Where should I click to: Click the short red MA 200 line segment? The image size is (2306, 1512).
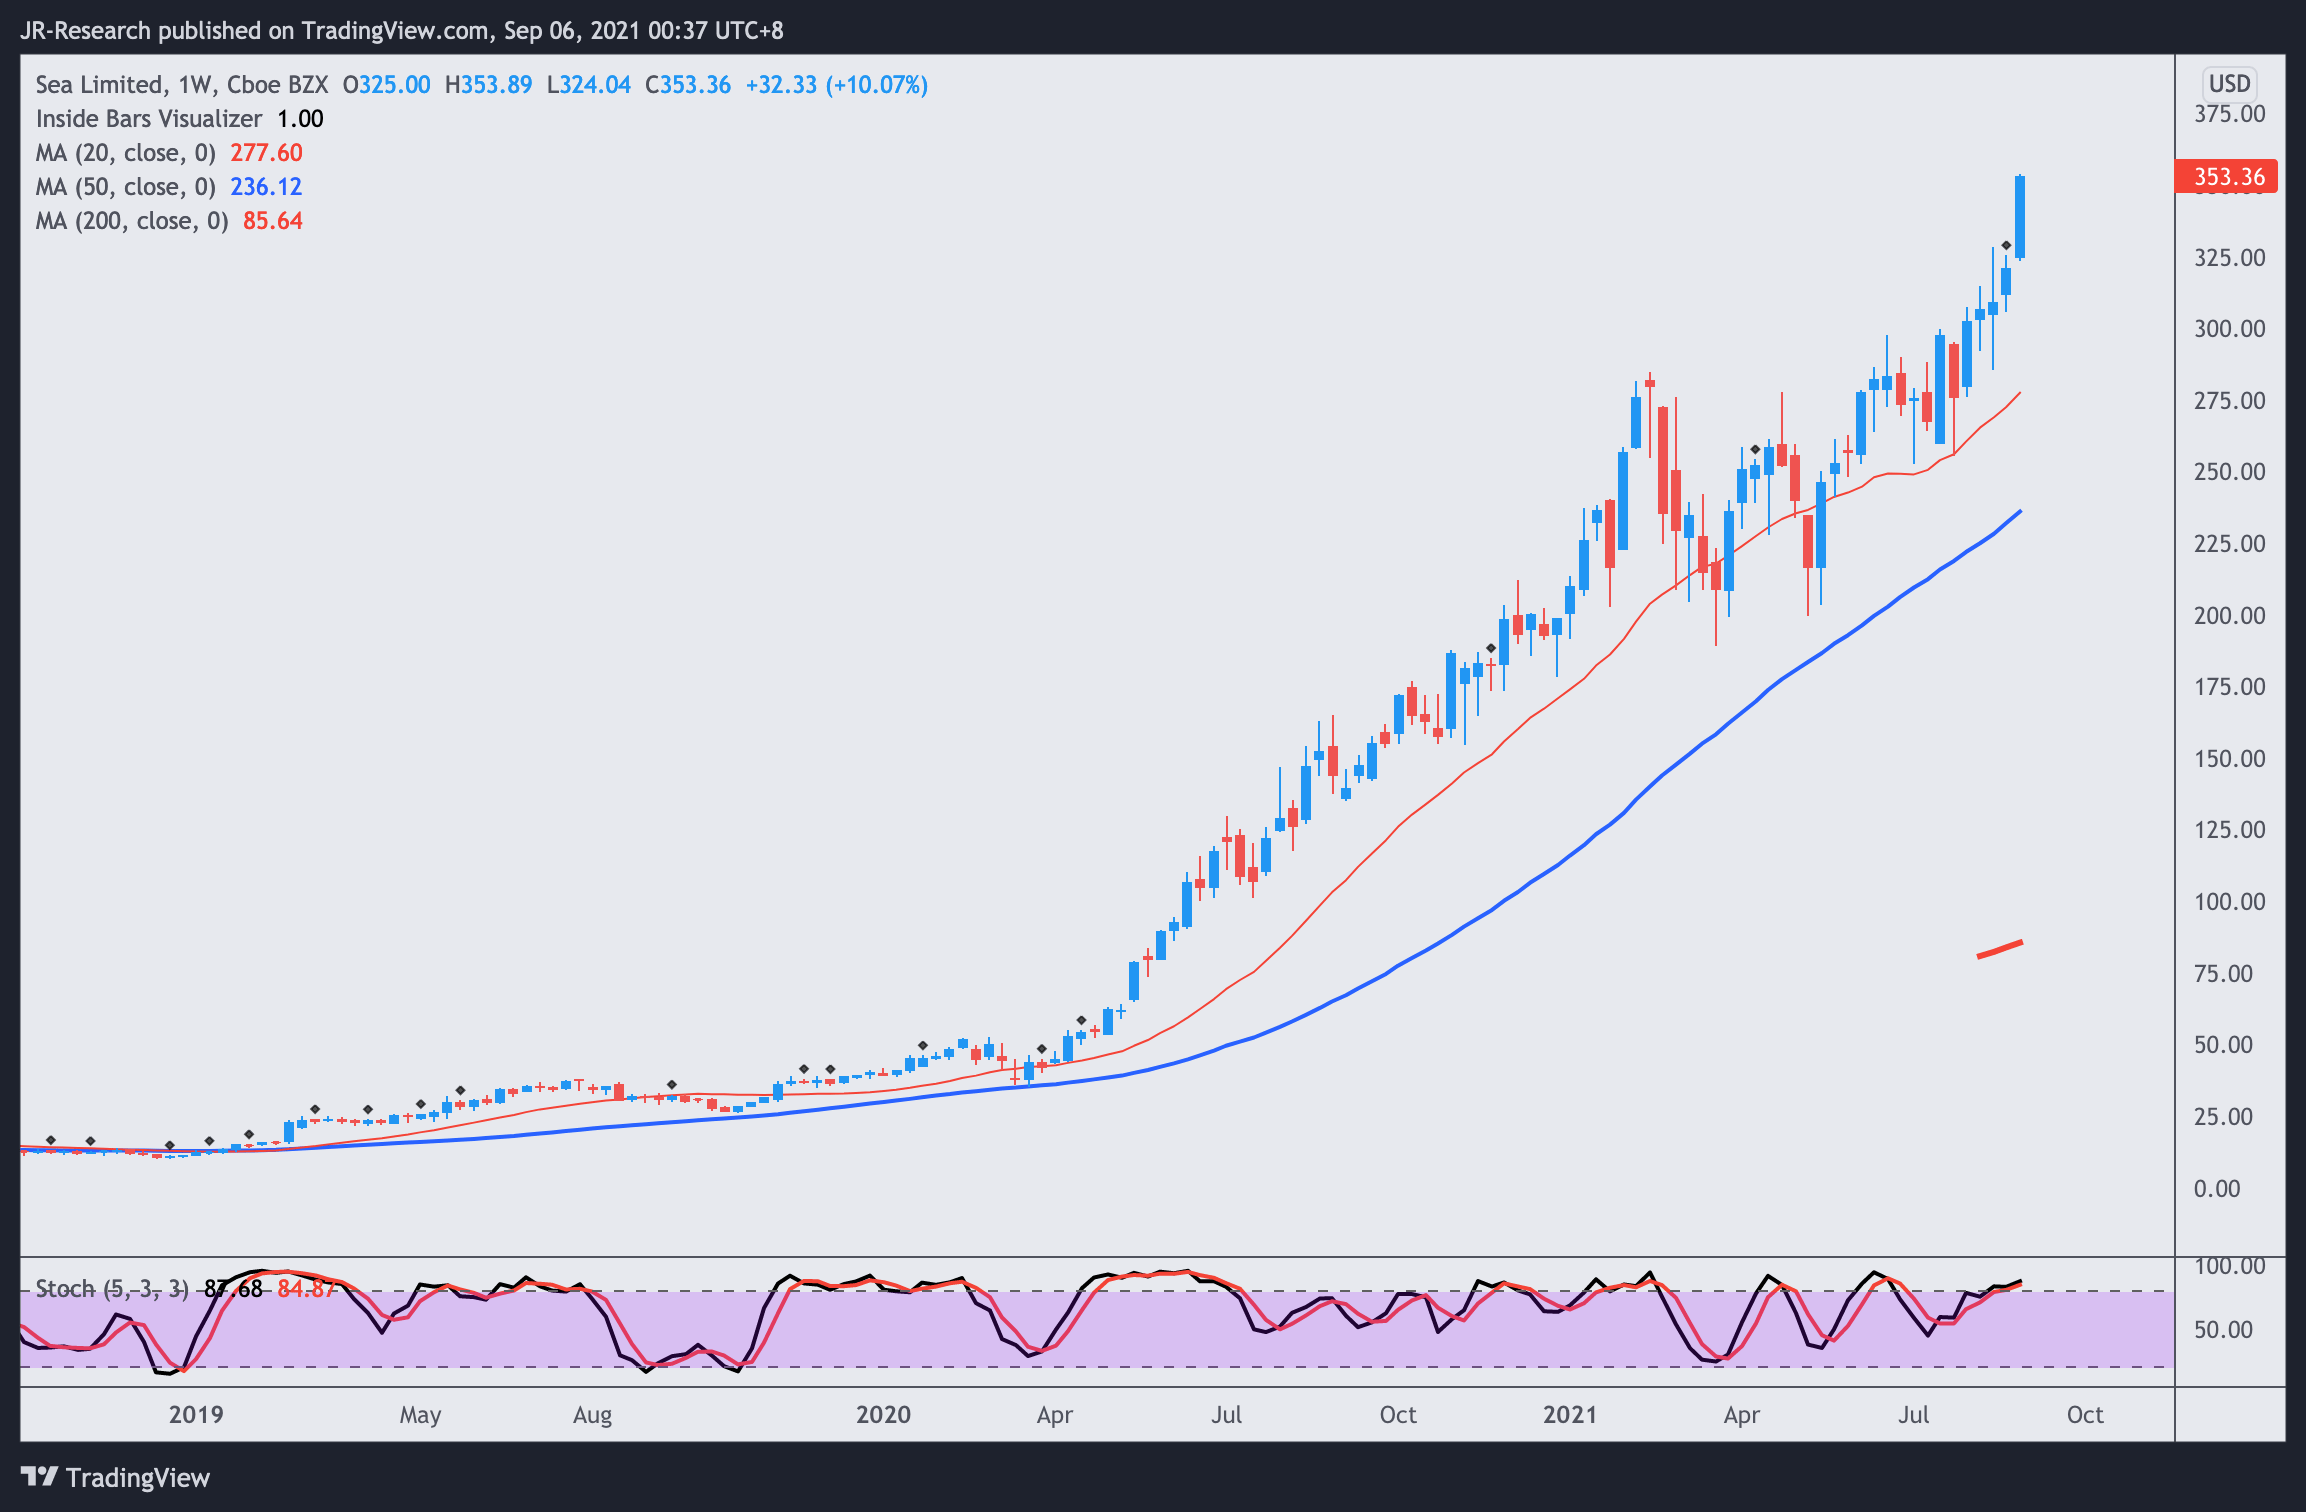coord(2000,949)
